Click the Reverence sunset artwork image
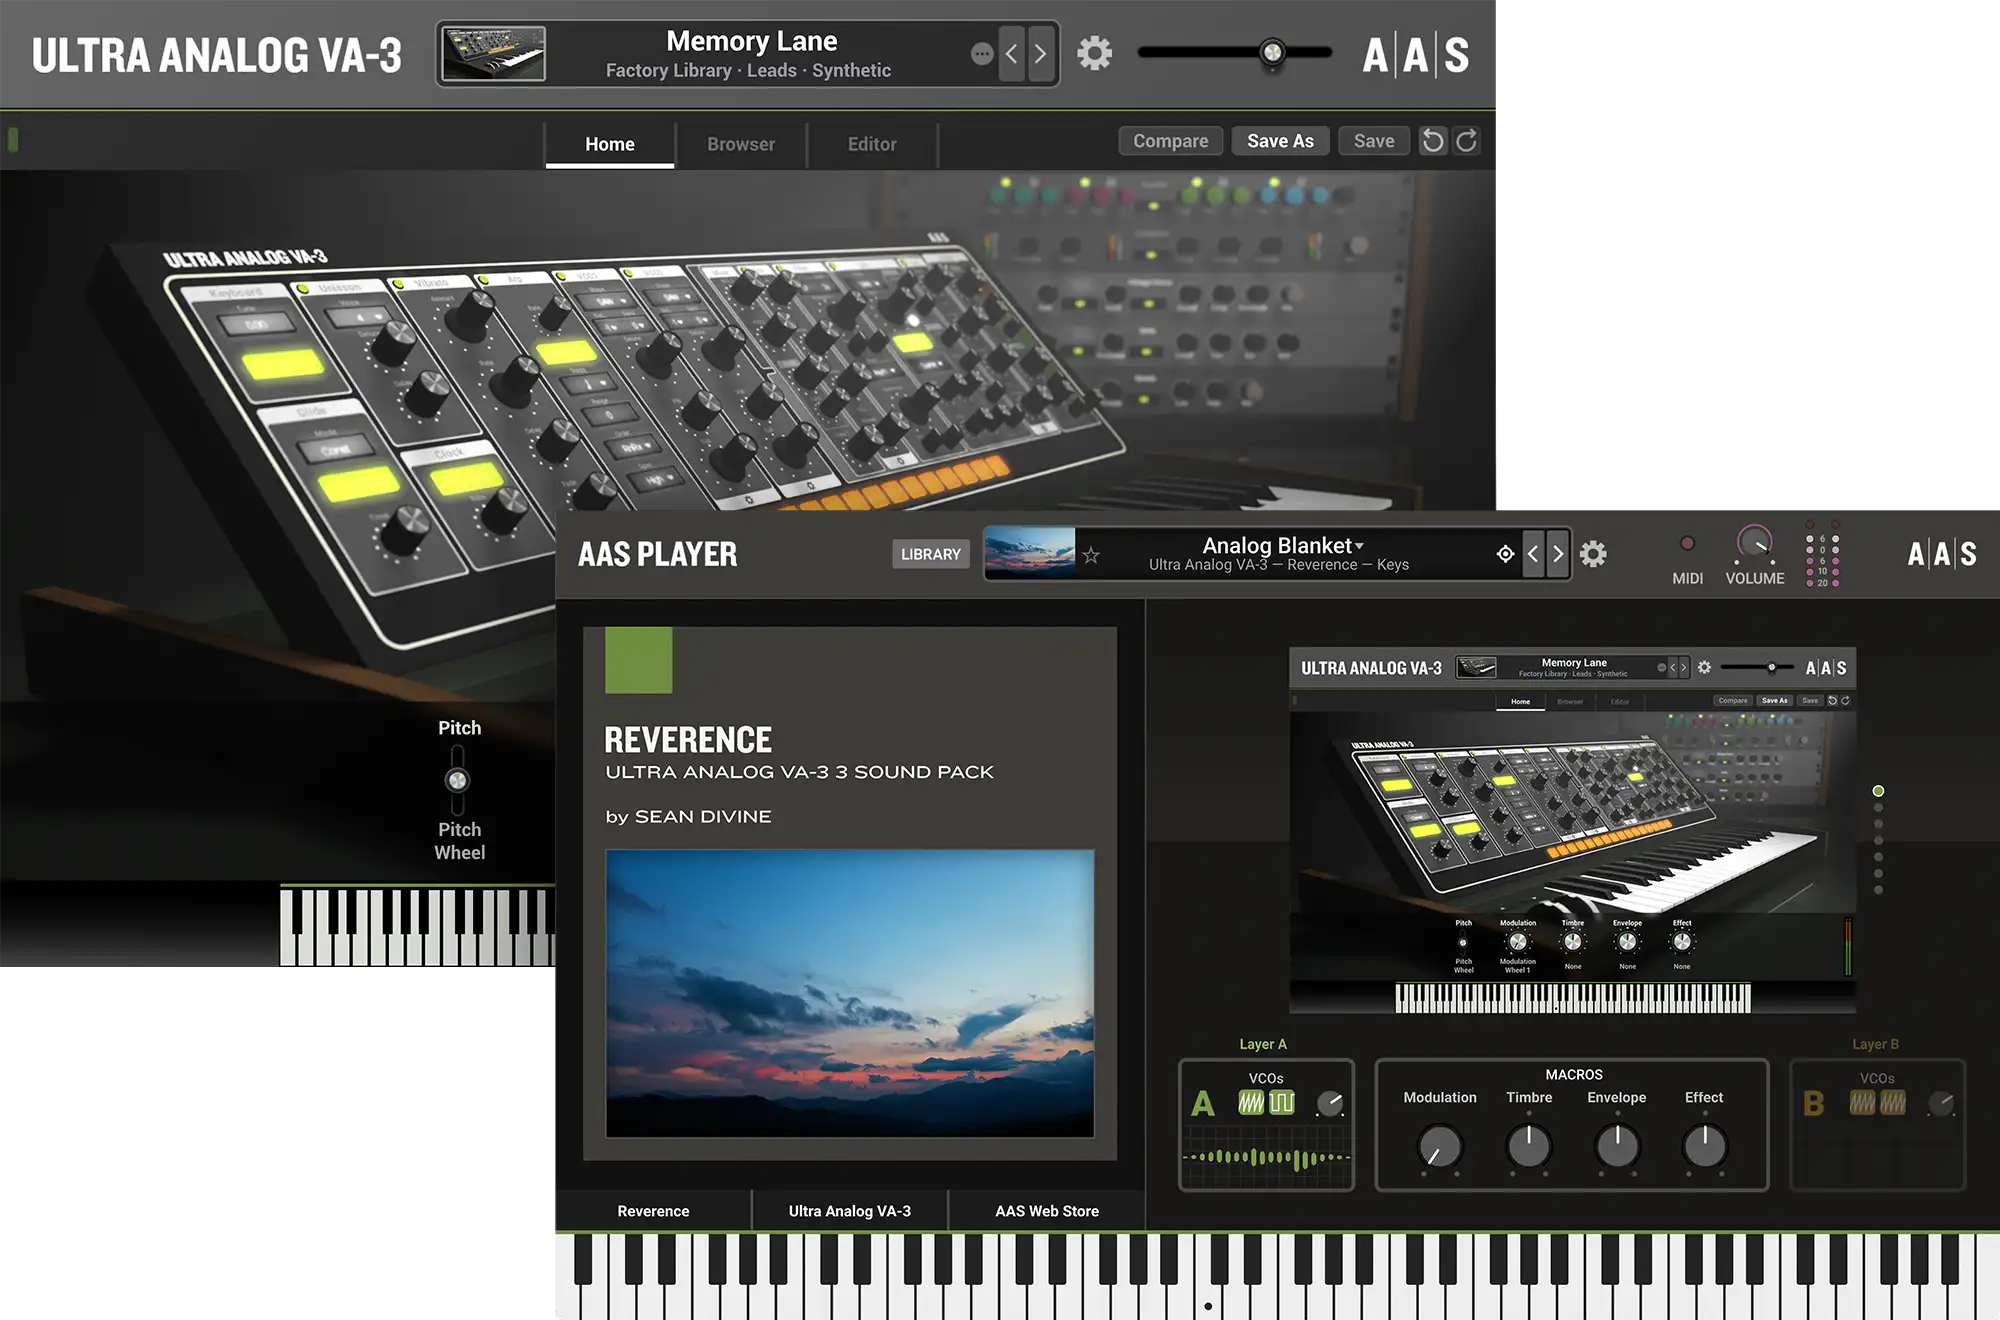Image resolution: width=2000 pixels, height=1320 pixels. click(x=850, y=993)
